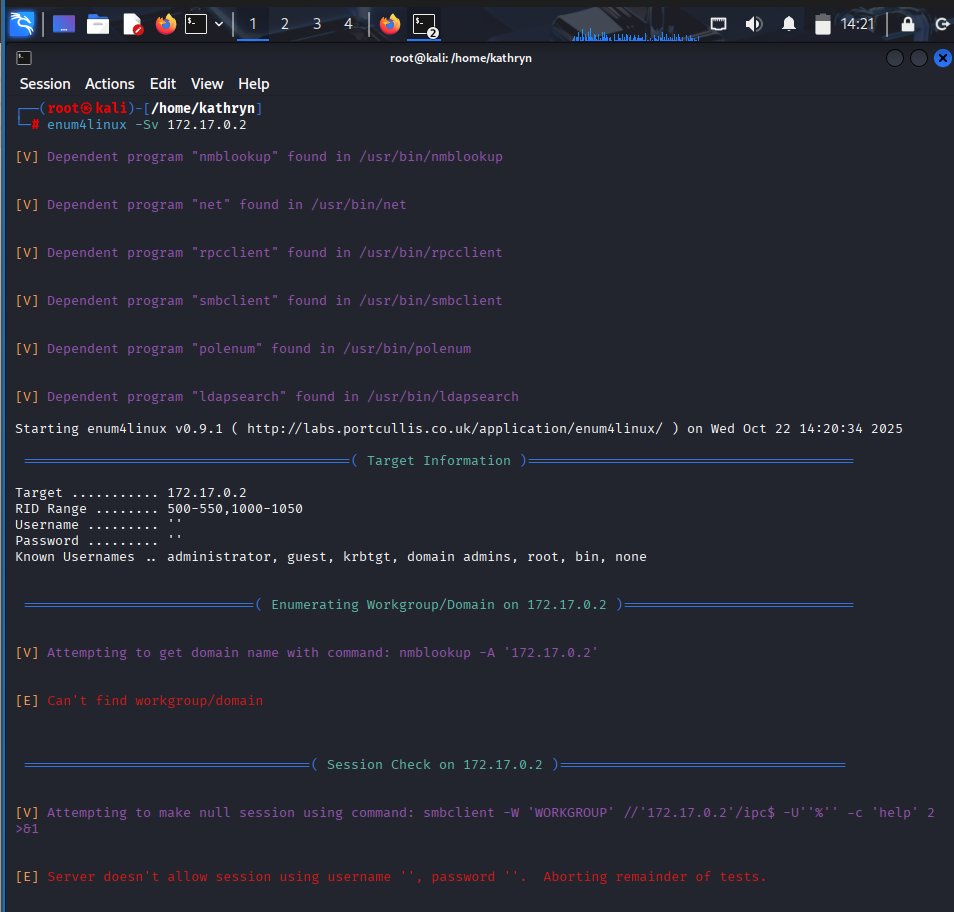
Task: Open the file manager from the panel
Action: click(x=97, y=23)
